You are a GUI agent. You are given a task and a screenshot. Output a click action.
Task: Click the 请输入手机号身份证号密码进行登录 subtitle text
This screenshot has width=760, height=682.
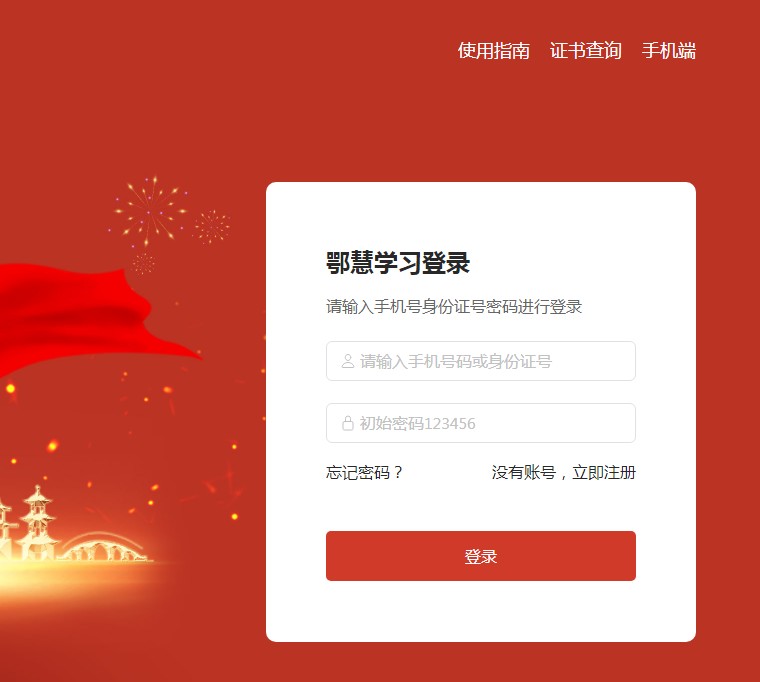[454, 307]
